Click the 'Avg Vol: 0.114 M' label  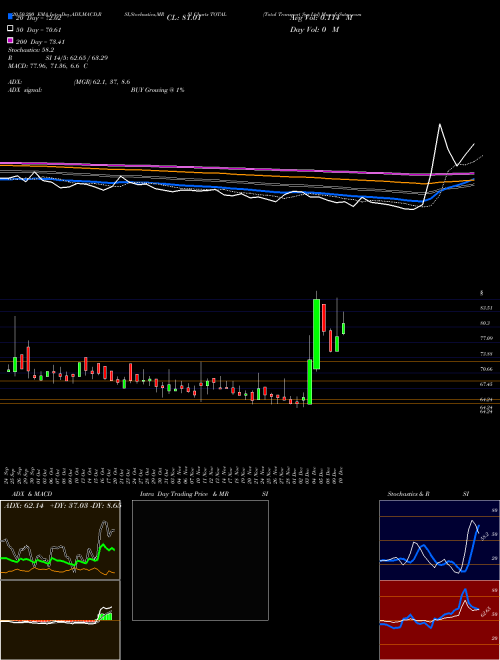click(321, 18)
